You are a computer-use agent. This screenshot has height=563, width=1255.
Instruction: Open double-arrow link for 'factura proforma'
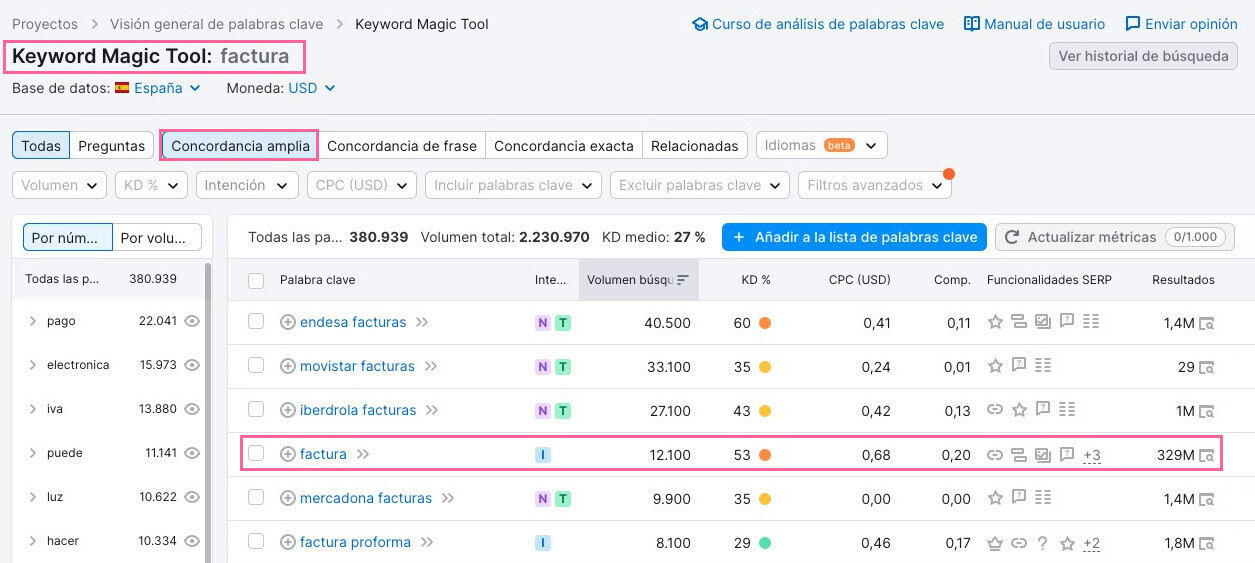point(427,542)
